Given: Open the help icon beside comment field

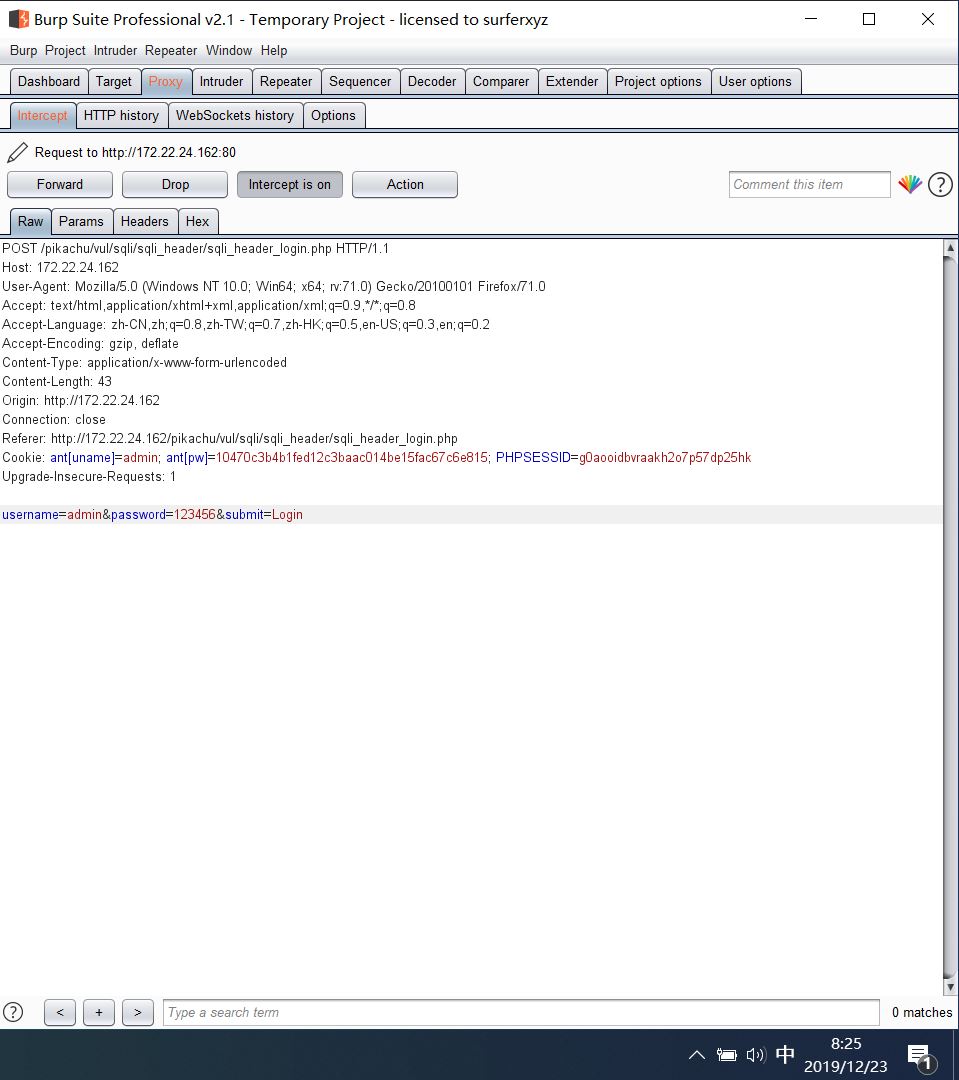Looking at the screenshot, I should pyautogui.click(x=940, y=184).
